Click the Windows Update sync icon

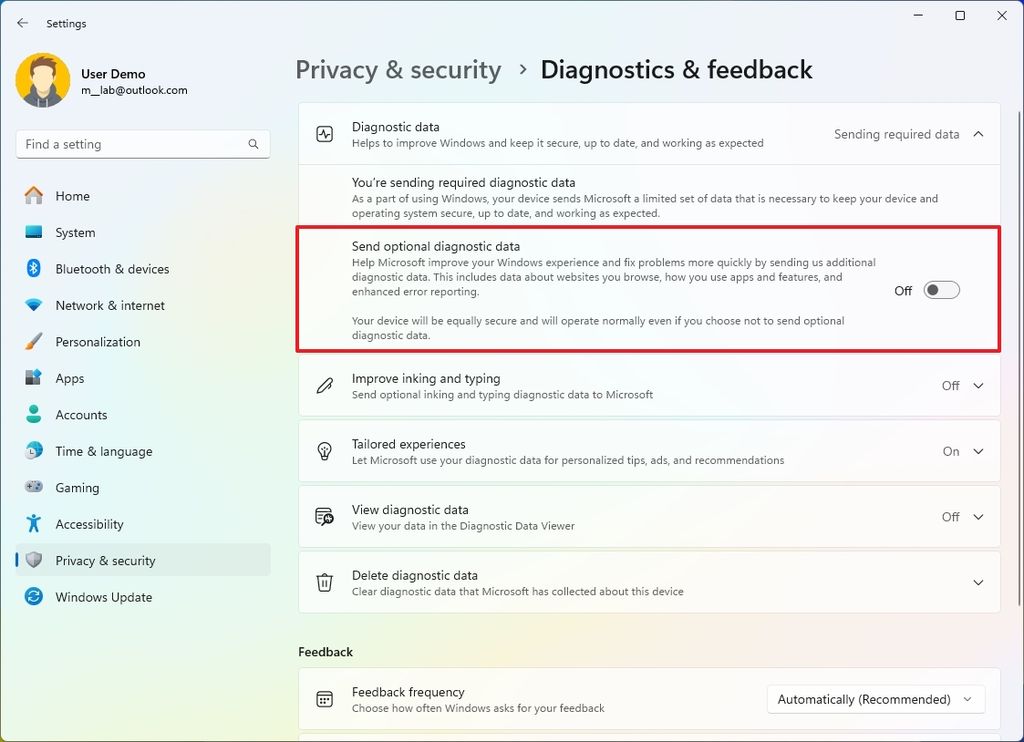coord(34,597)
